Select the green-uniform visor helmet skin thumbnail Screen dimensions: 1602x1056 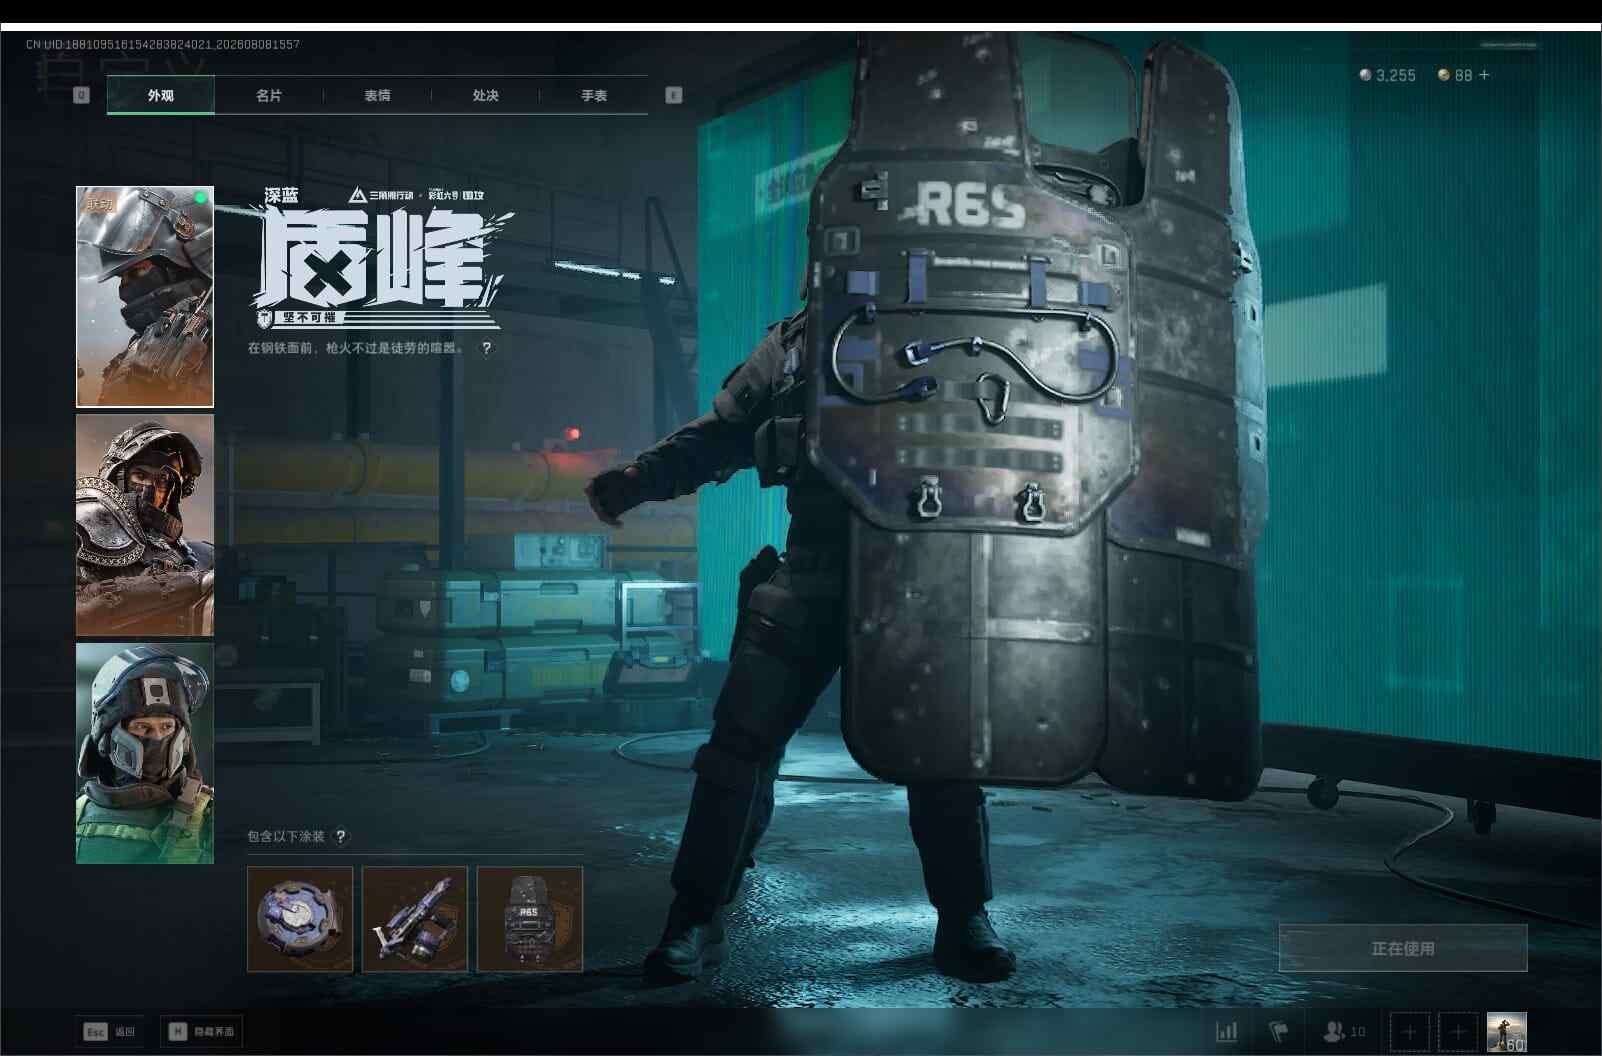145,753
